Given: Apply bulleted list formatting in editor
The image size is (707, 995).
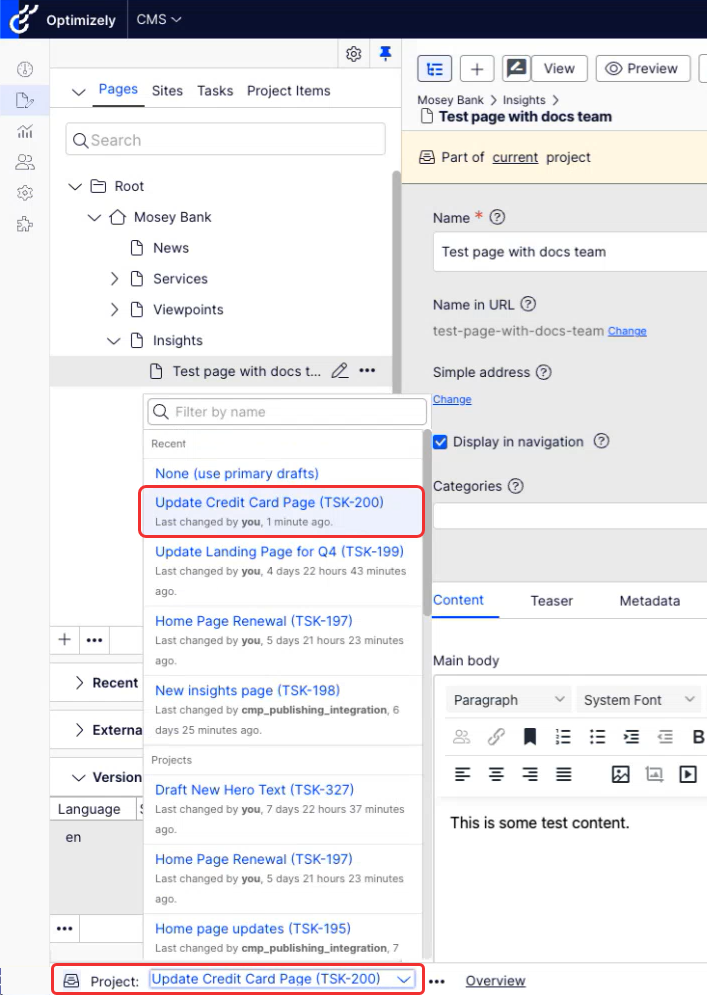Looking at the screenshot, I should [597, 737].
